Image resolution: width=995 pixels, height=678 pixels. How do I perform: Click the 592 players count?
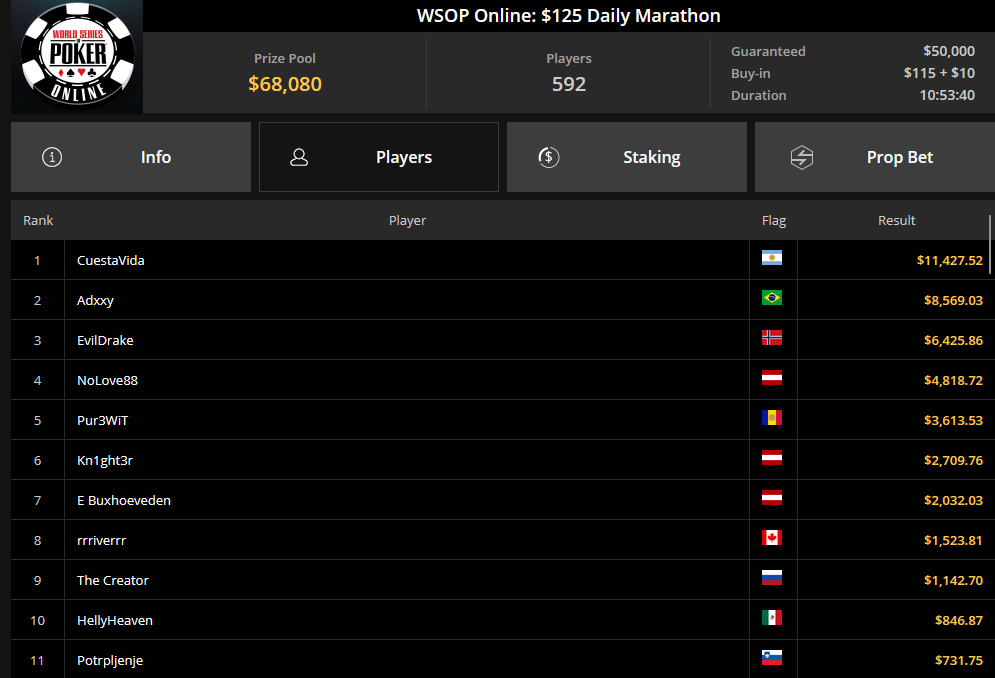569,84
